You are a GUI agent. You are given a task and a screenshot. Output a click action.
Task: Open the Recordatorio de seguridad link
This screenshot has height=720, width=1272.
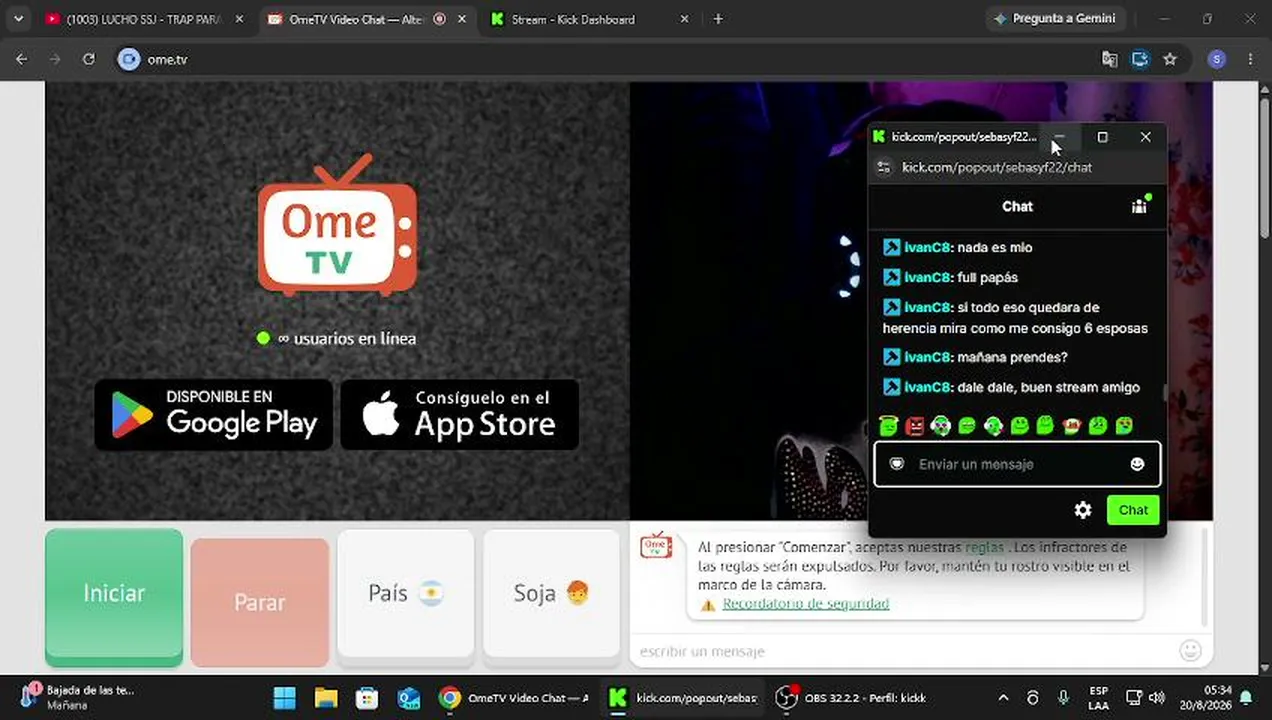805,604
